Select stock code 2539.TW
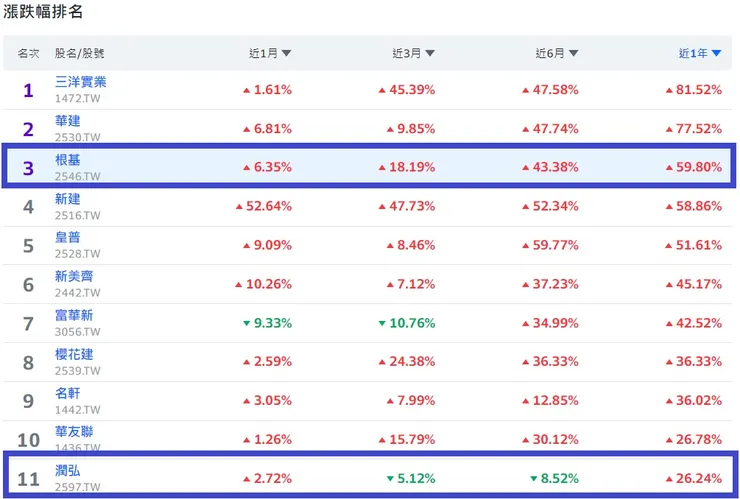Image resolution: width=740 pixels, height=499 pixels. [x=77, y=371]
